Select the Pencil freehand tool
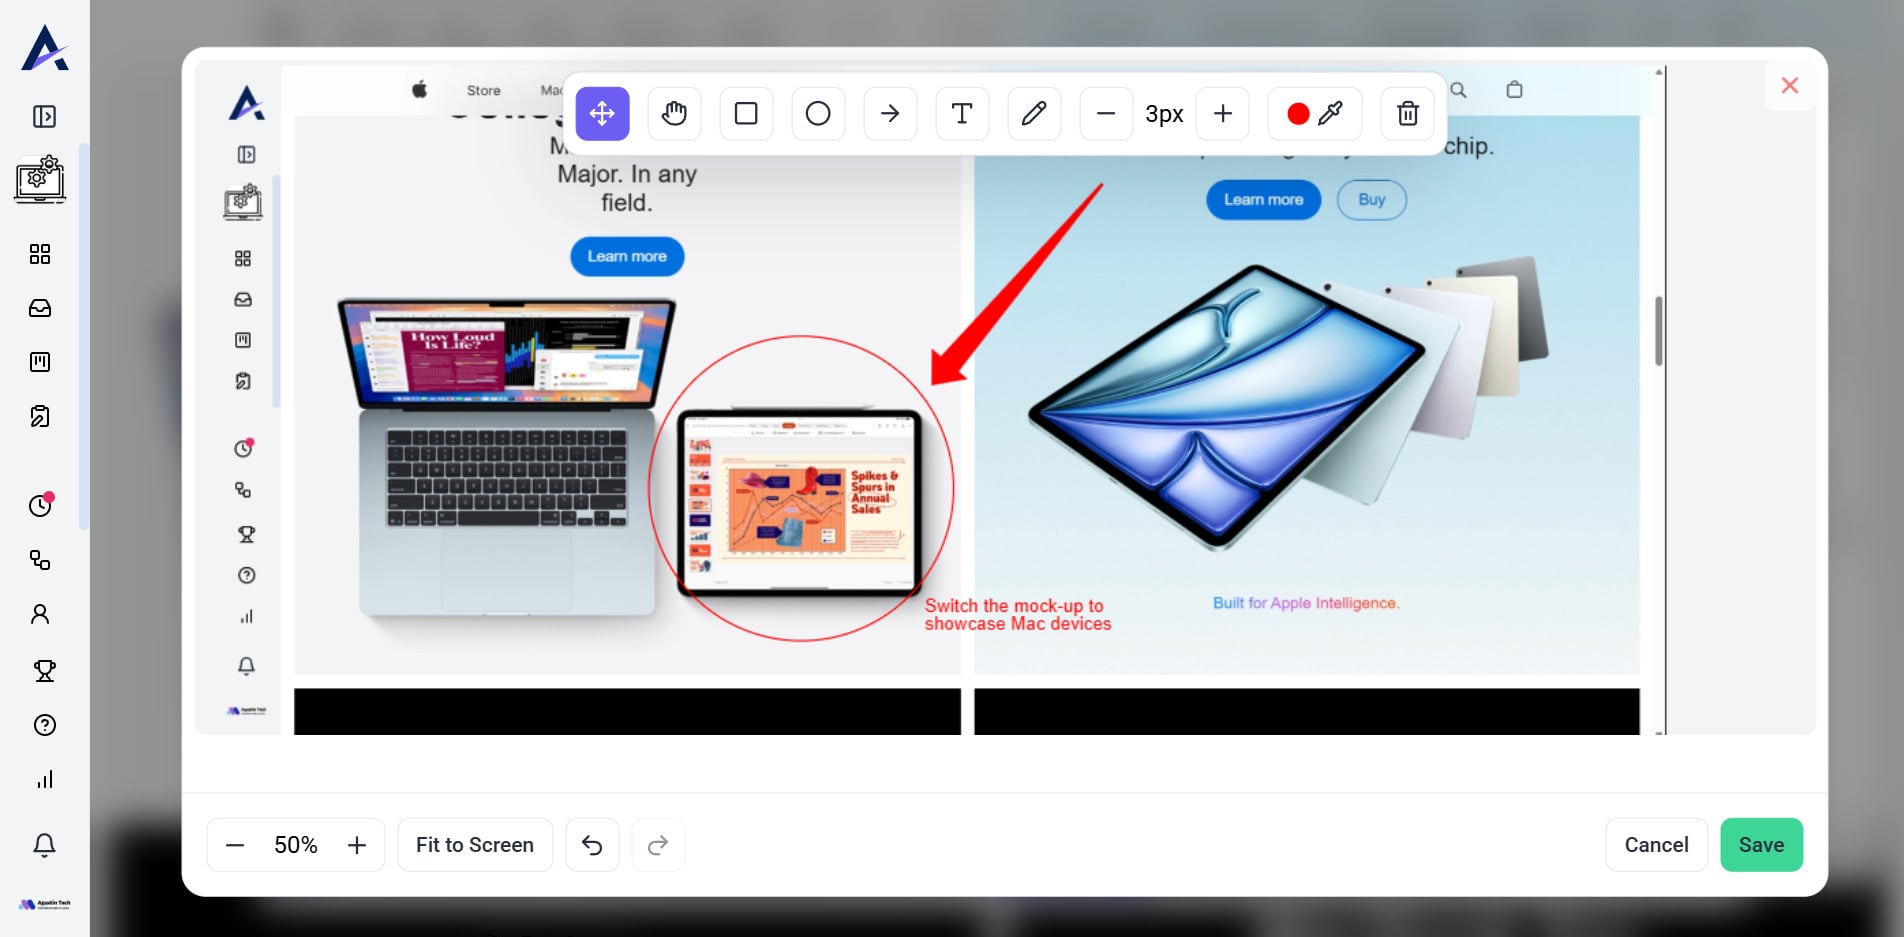 pos(1034,114)
